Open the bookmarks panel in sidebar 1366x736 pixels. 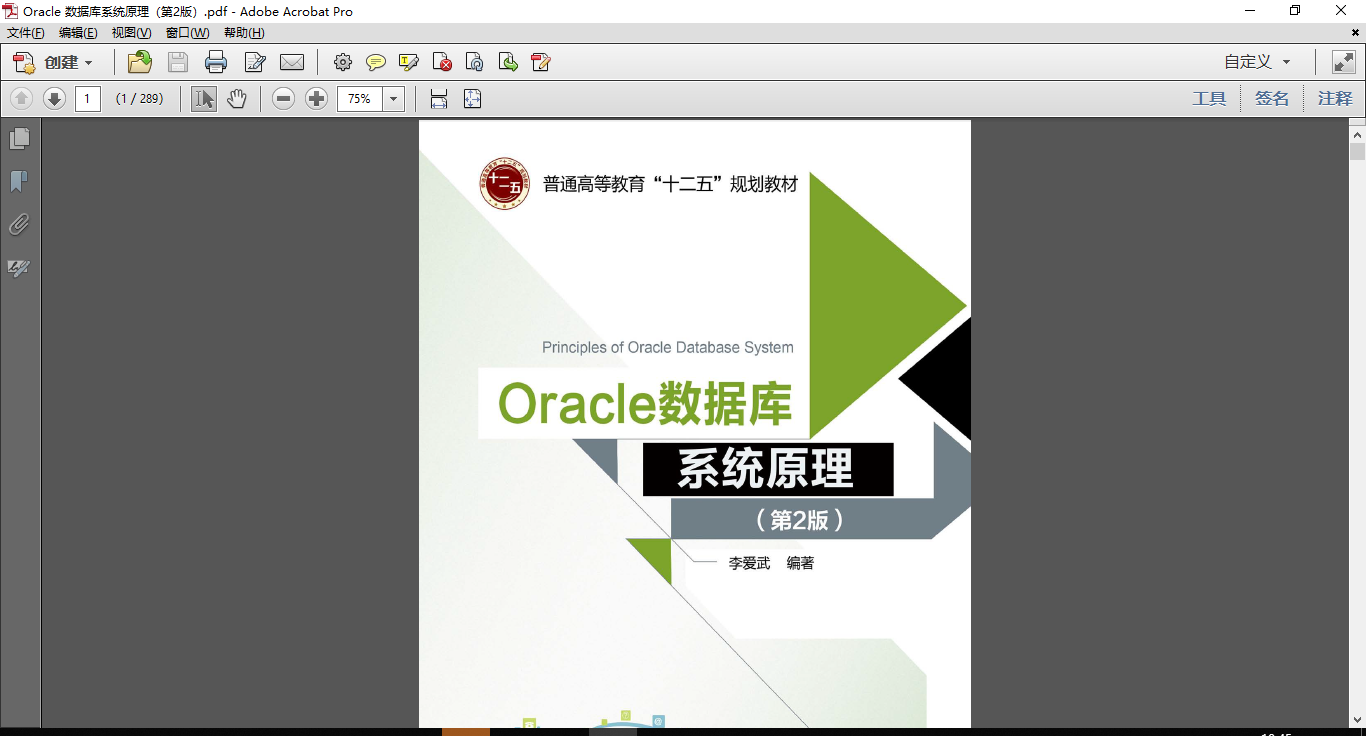[x=19, y=181]
